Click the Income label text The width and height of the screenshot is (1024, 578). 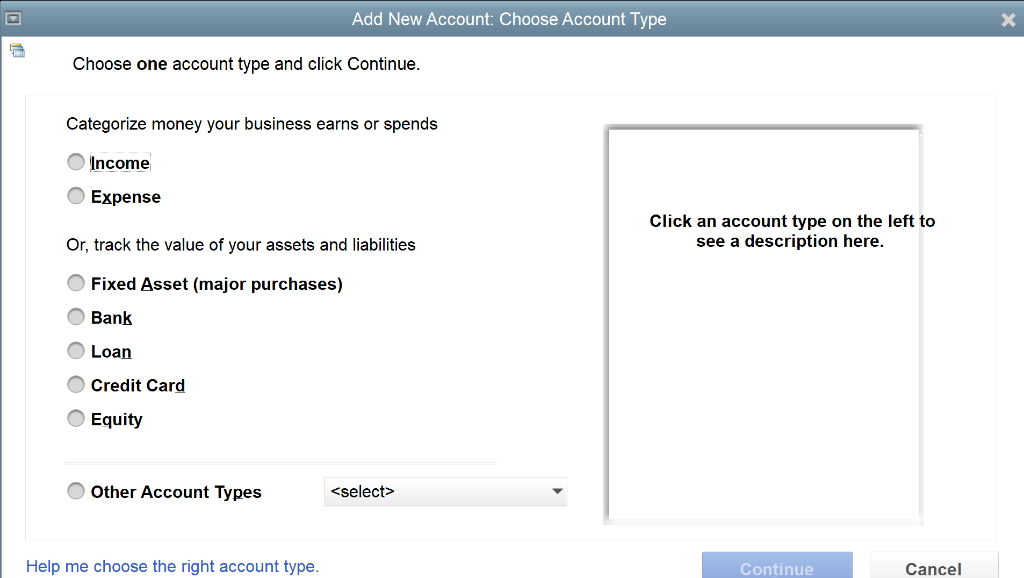point(120,162)
